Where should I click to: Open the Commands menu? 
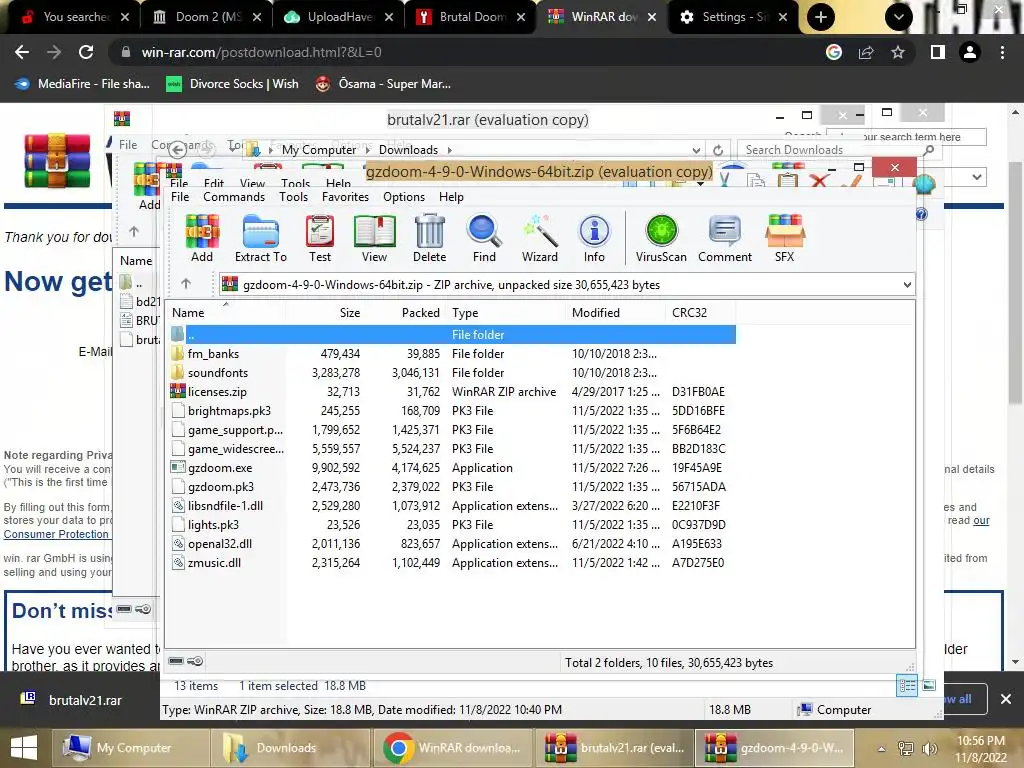coord(234,197)
